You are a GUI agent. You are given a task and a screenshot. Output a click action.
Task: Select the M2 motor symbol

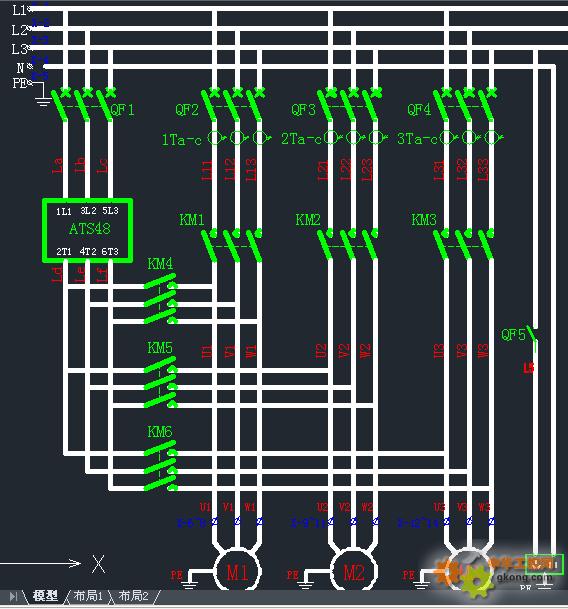[x=354, y=571]
